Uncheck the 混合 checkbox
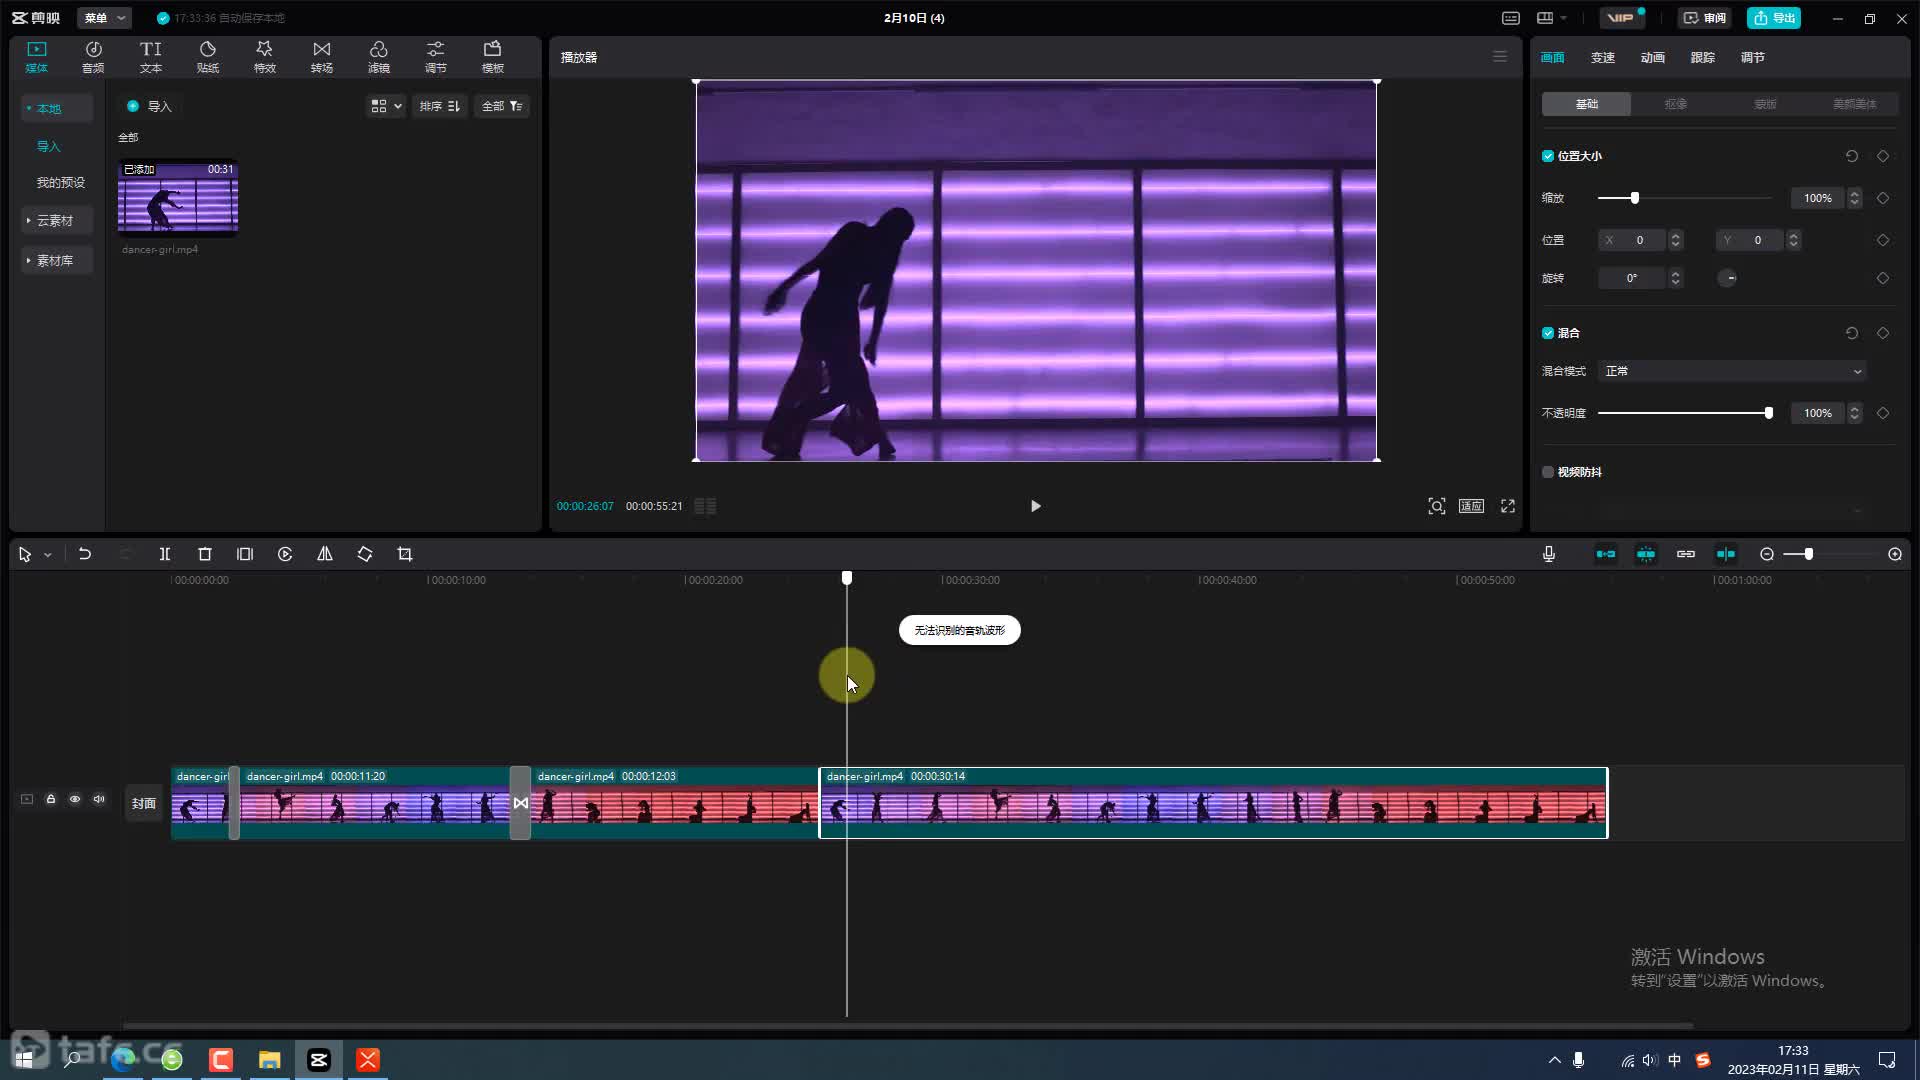This screenshot has width=1920, height=1080. (1548, 333)
